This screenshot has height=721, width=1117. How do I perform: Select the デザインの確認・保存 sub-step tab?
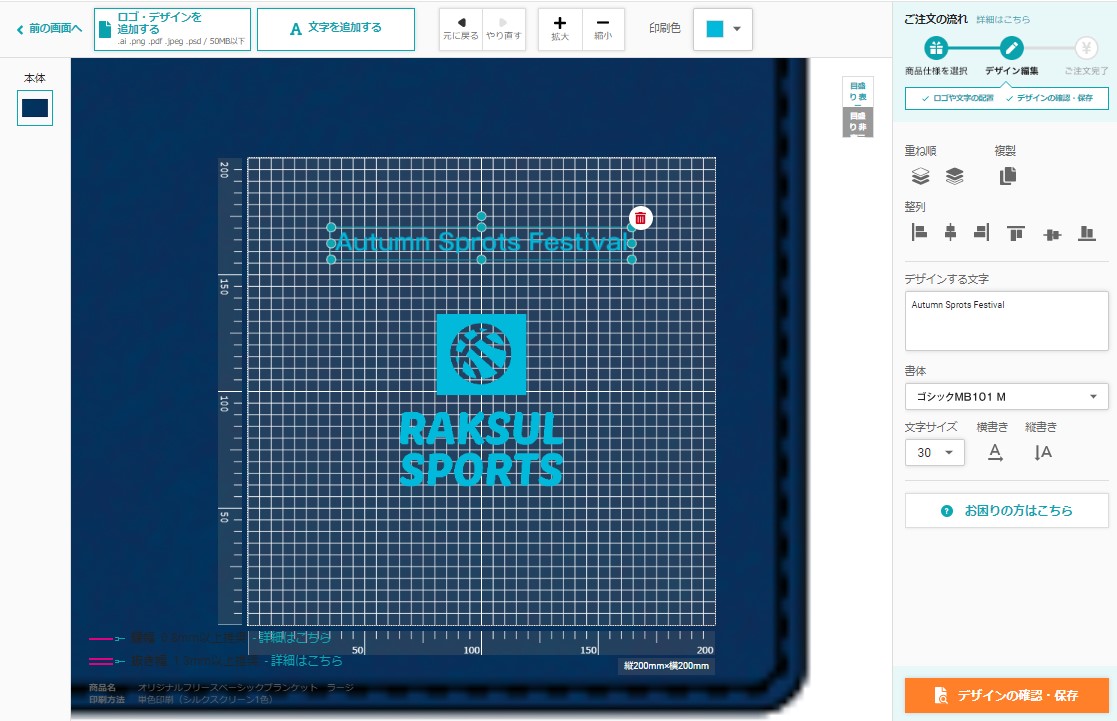(x=1049, y=98)
